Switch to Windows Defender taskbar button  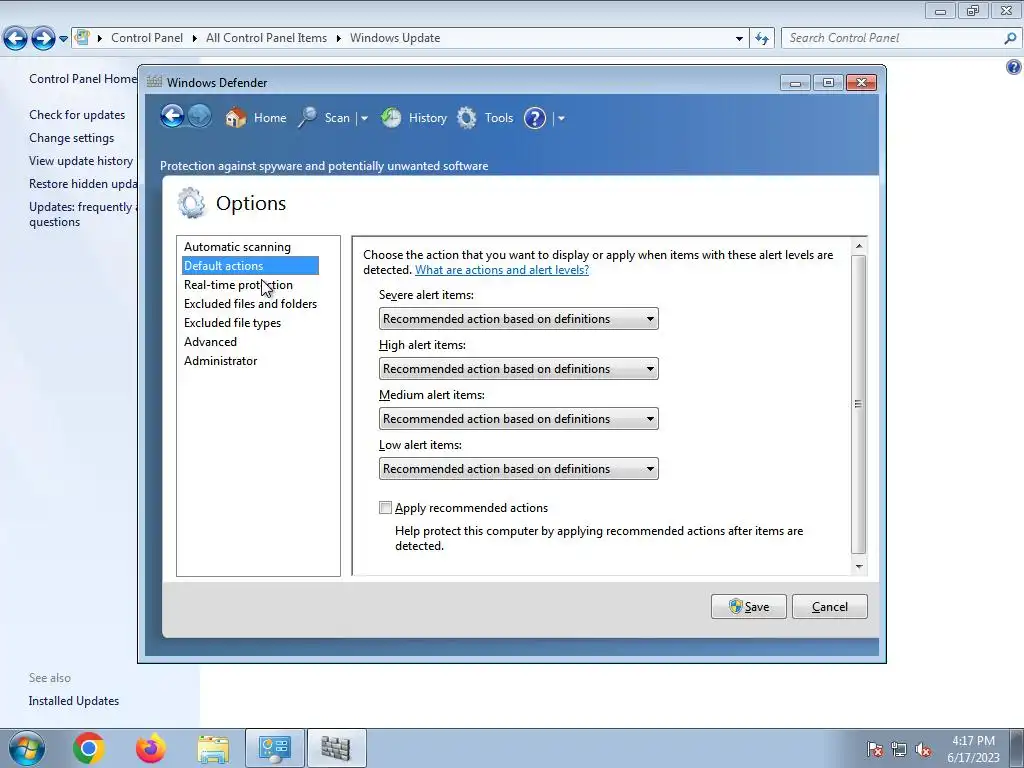point(337,748)
